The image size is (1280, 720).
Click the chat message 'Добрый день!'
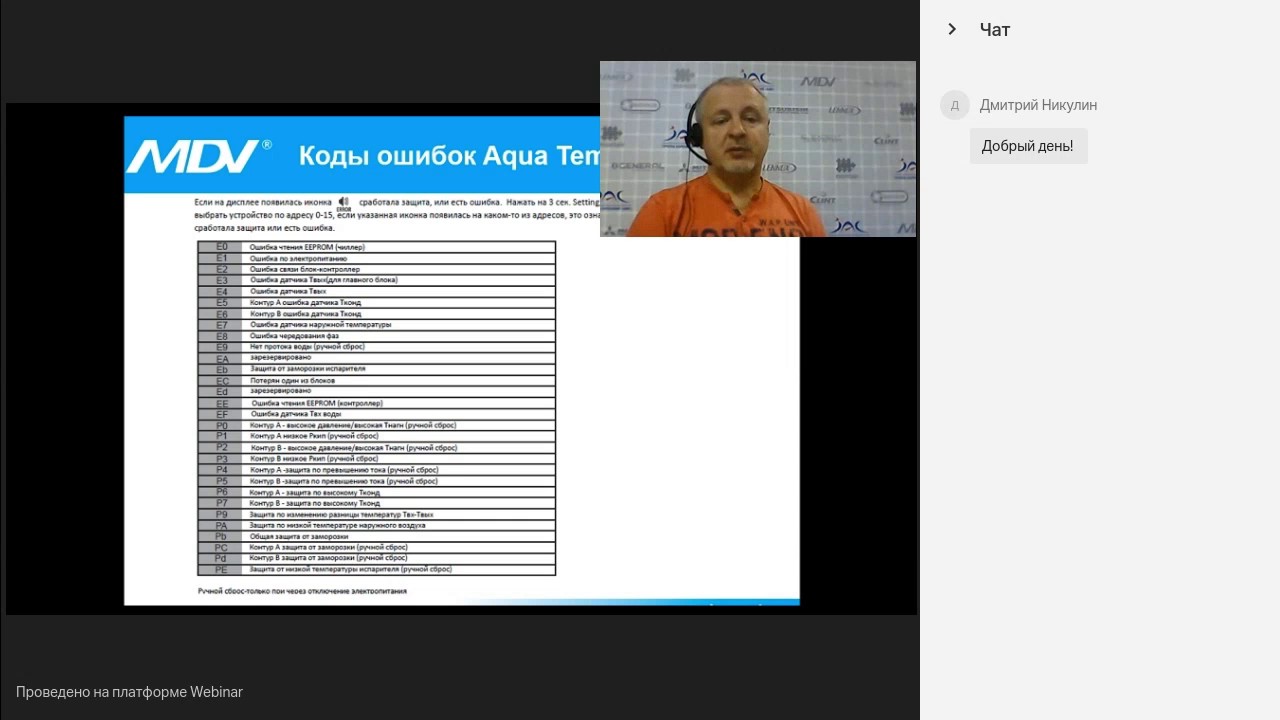click(x=1028, y=146)
